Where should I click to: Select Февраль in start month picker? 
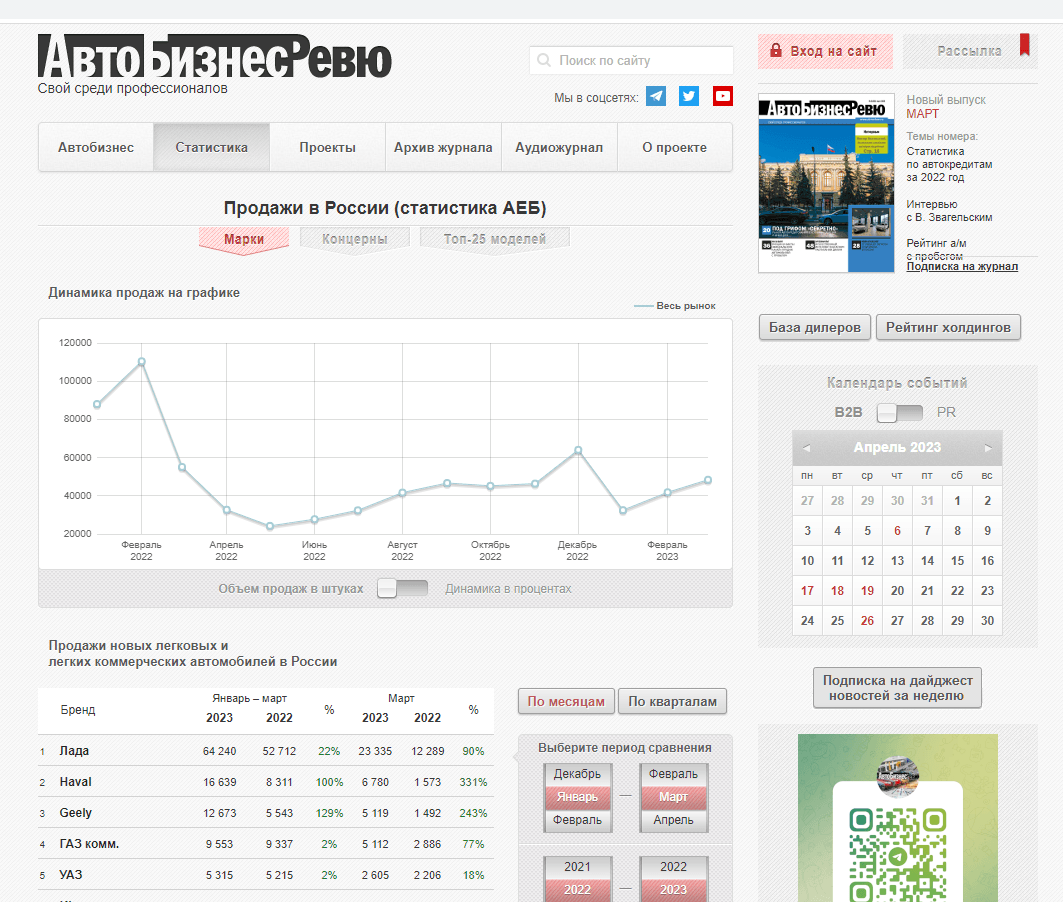point(578,820)
